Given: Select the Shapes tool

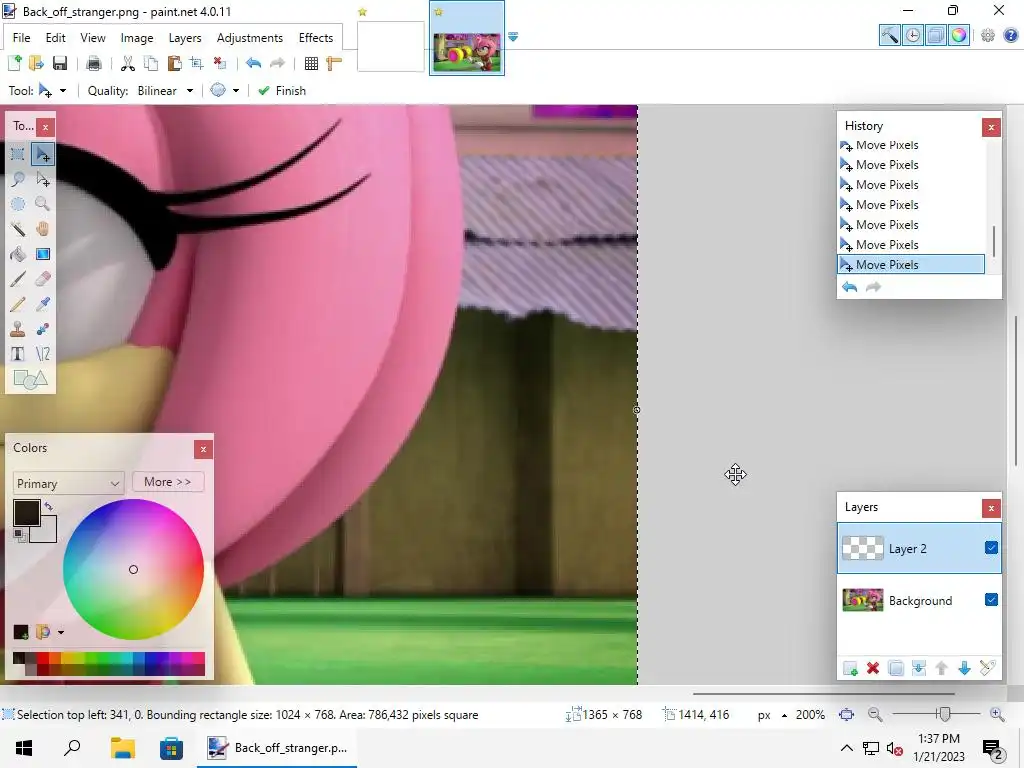Looking at the screenshot, I should click(30, 379).
